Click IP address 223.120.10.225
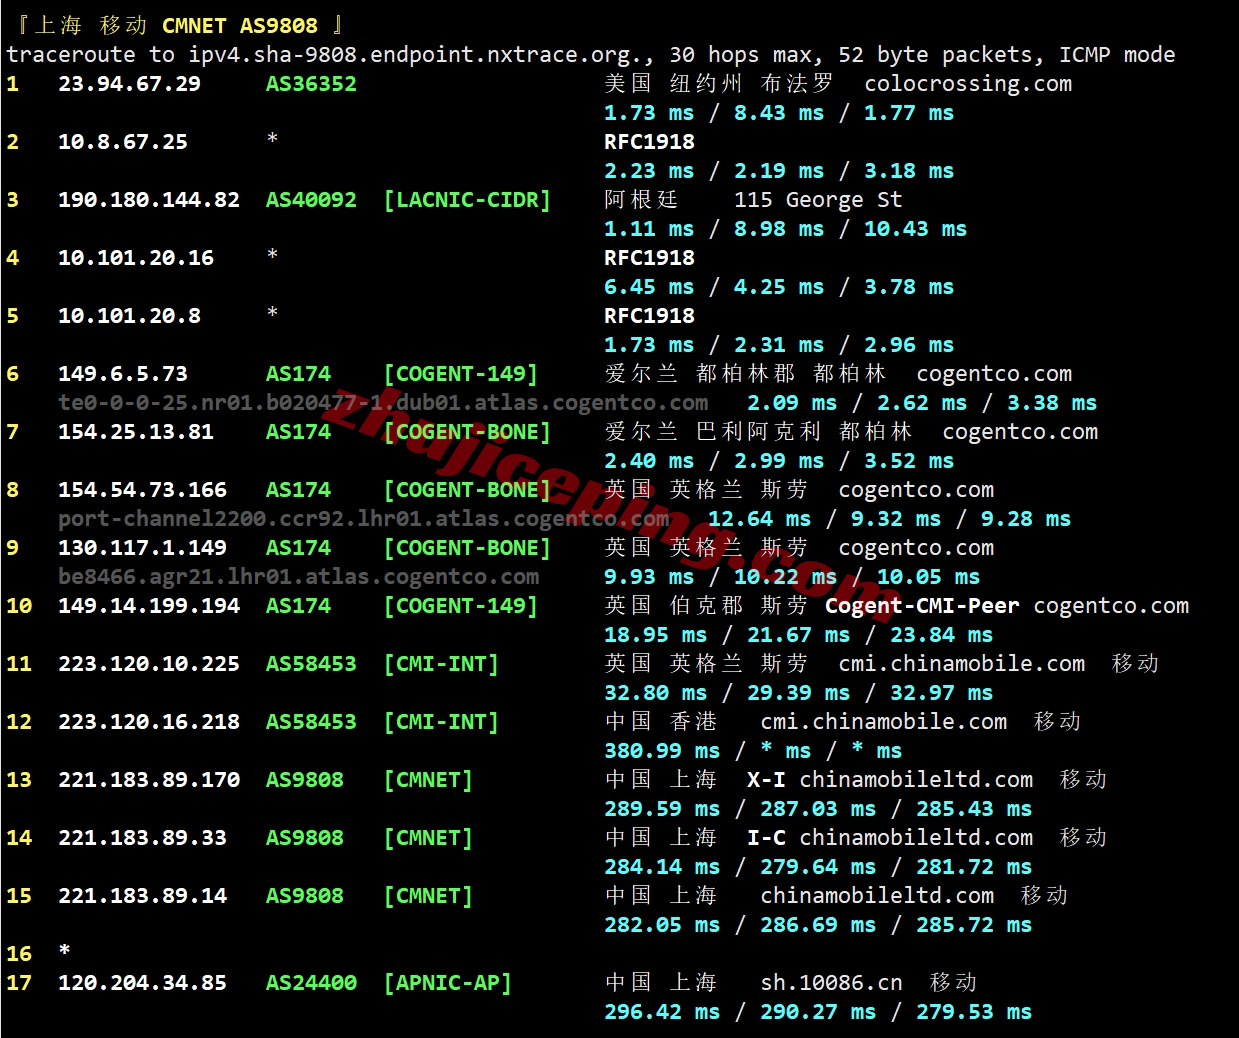 coord(149,664)
